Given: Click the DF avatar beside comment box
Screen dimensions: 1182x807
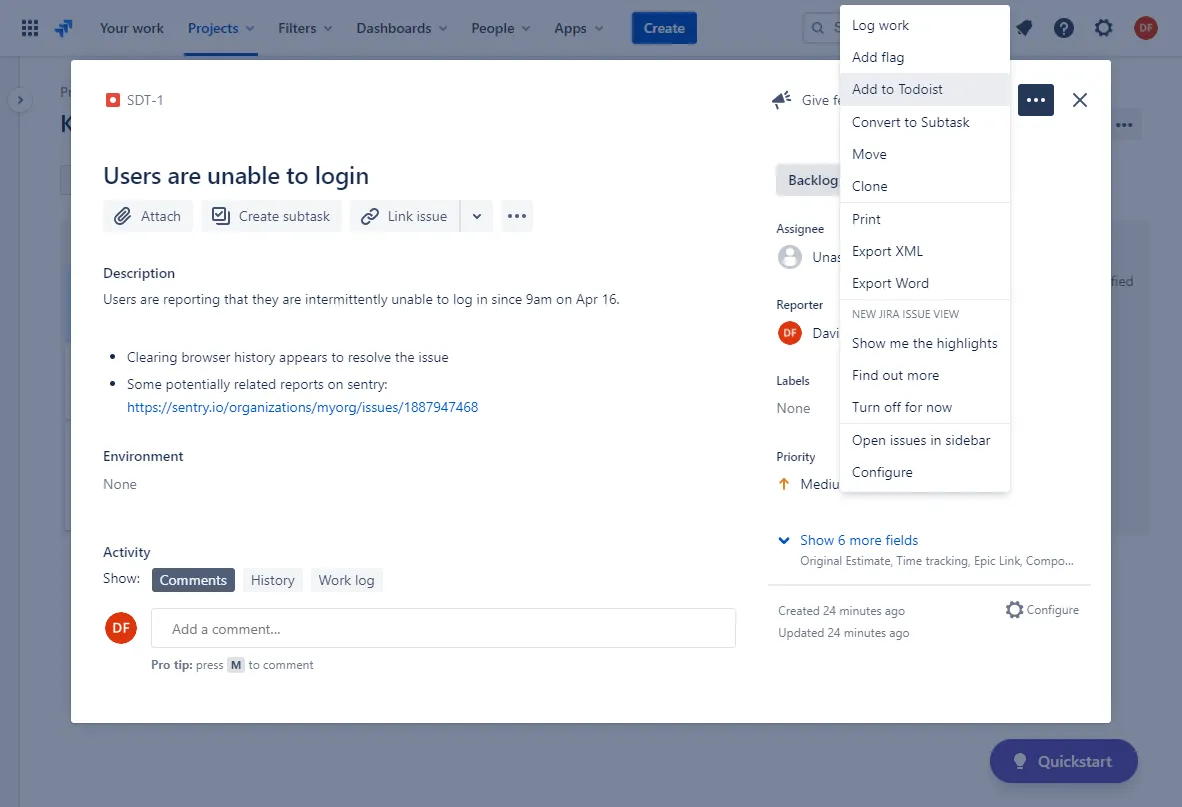Looking at the screenshot, I should tap(121, 628).
